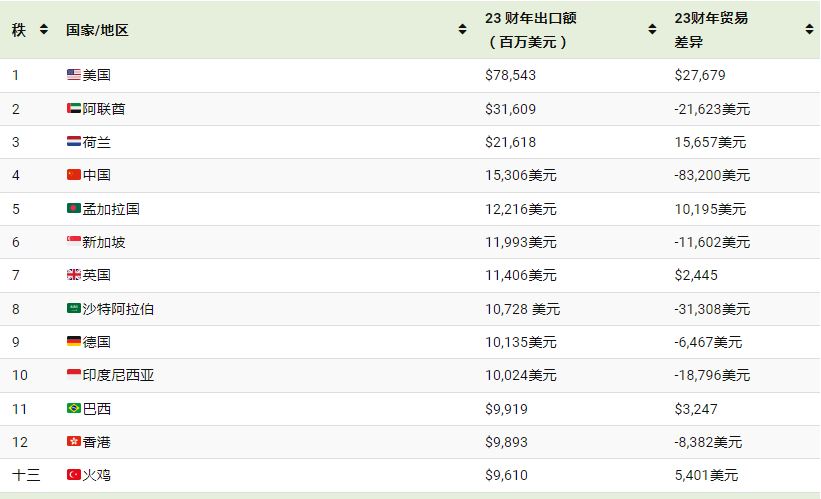Click the Brazil flag icon
The image size is (821, 499).
tap(73, 408)
